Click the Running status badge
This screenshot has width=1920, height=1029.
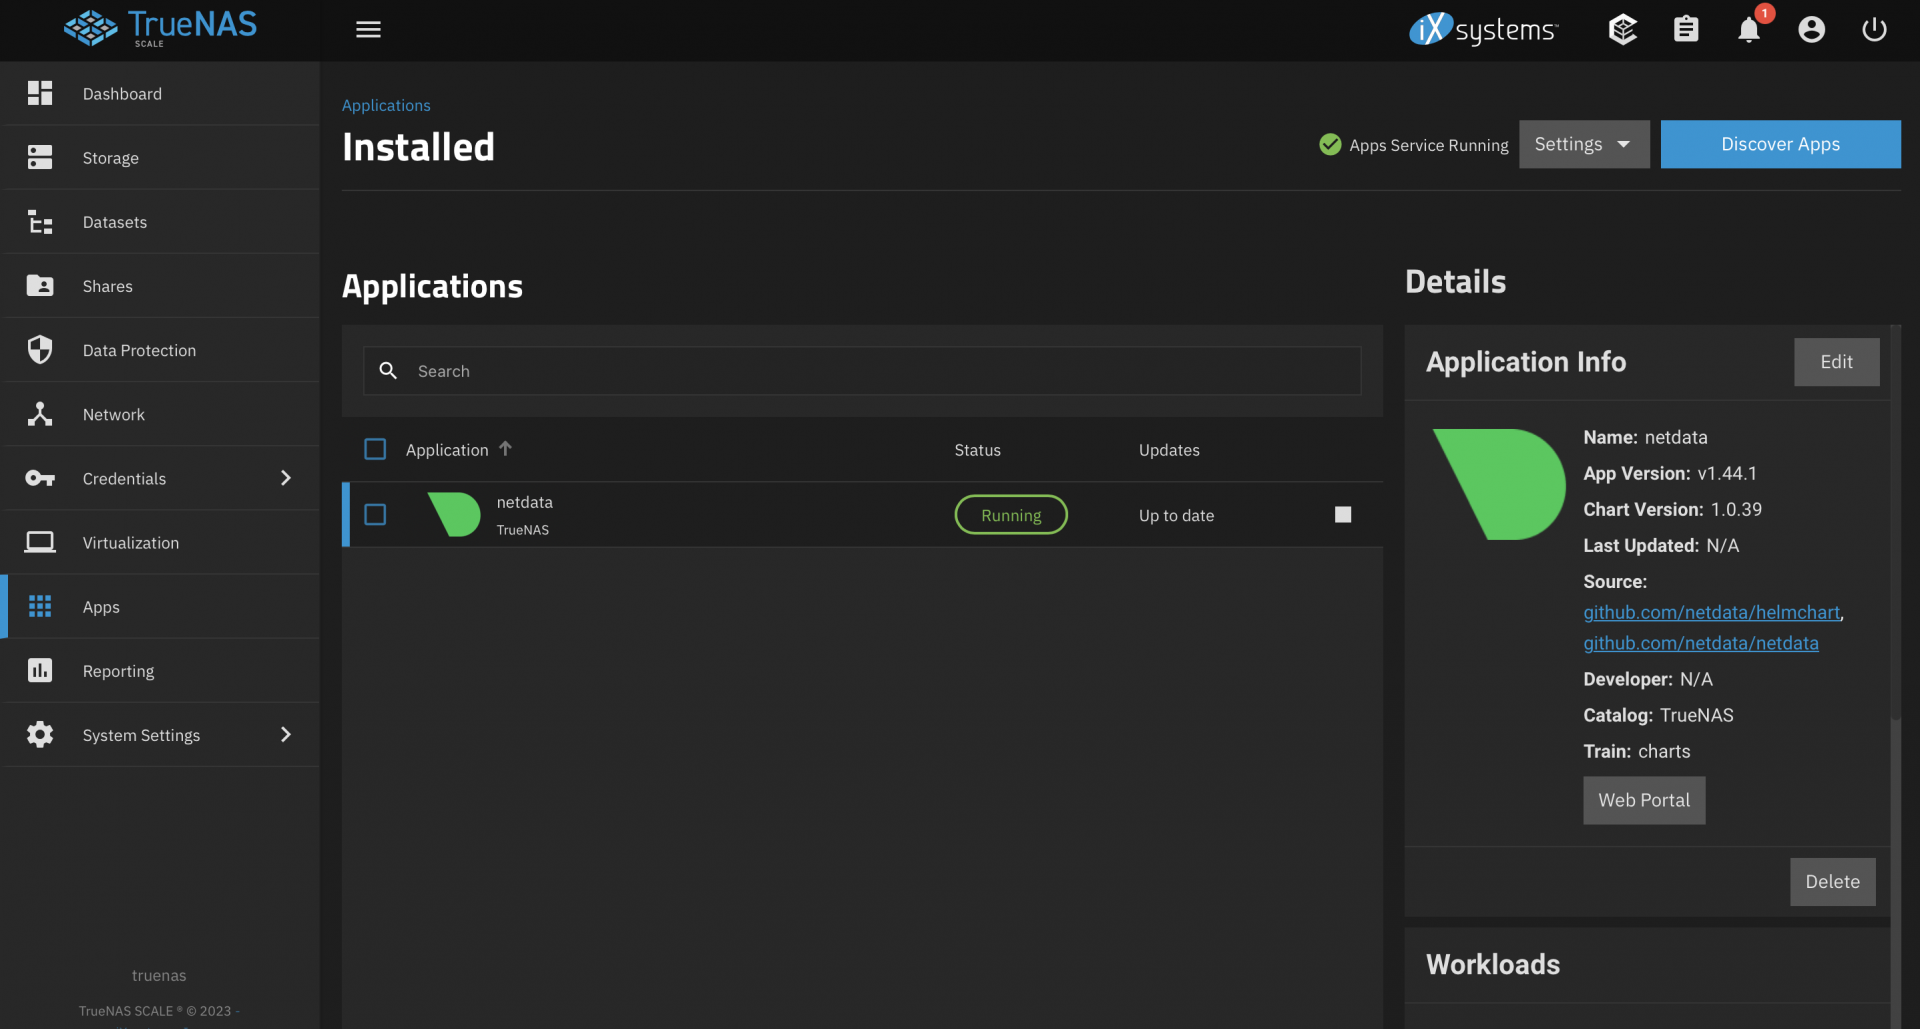pos(1011,514)
